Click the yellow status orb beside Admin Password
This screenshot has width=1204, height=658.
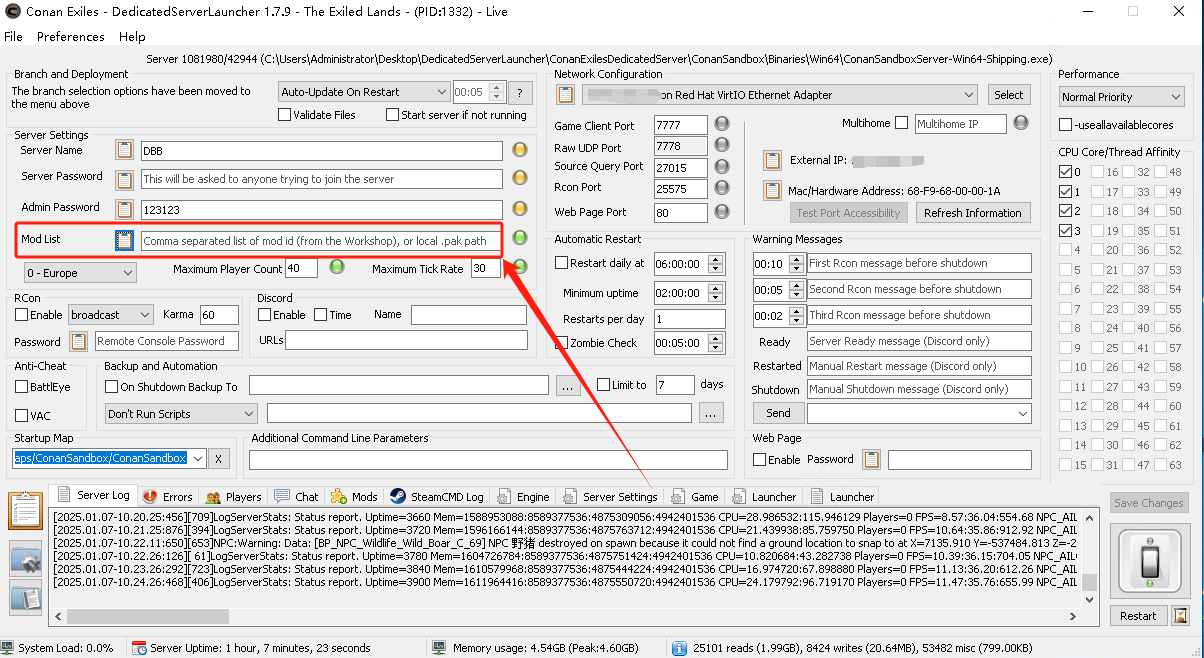point(520,209)
